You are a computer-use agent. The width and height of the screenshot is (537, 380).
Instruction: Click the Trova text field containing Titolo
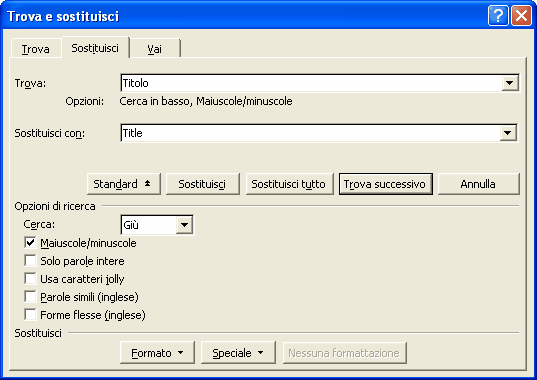tap(311, 83)
